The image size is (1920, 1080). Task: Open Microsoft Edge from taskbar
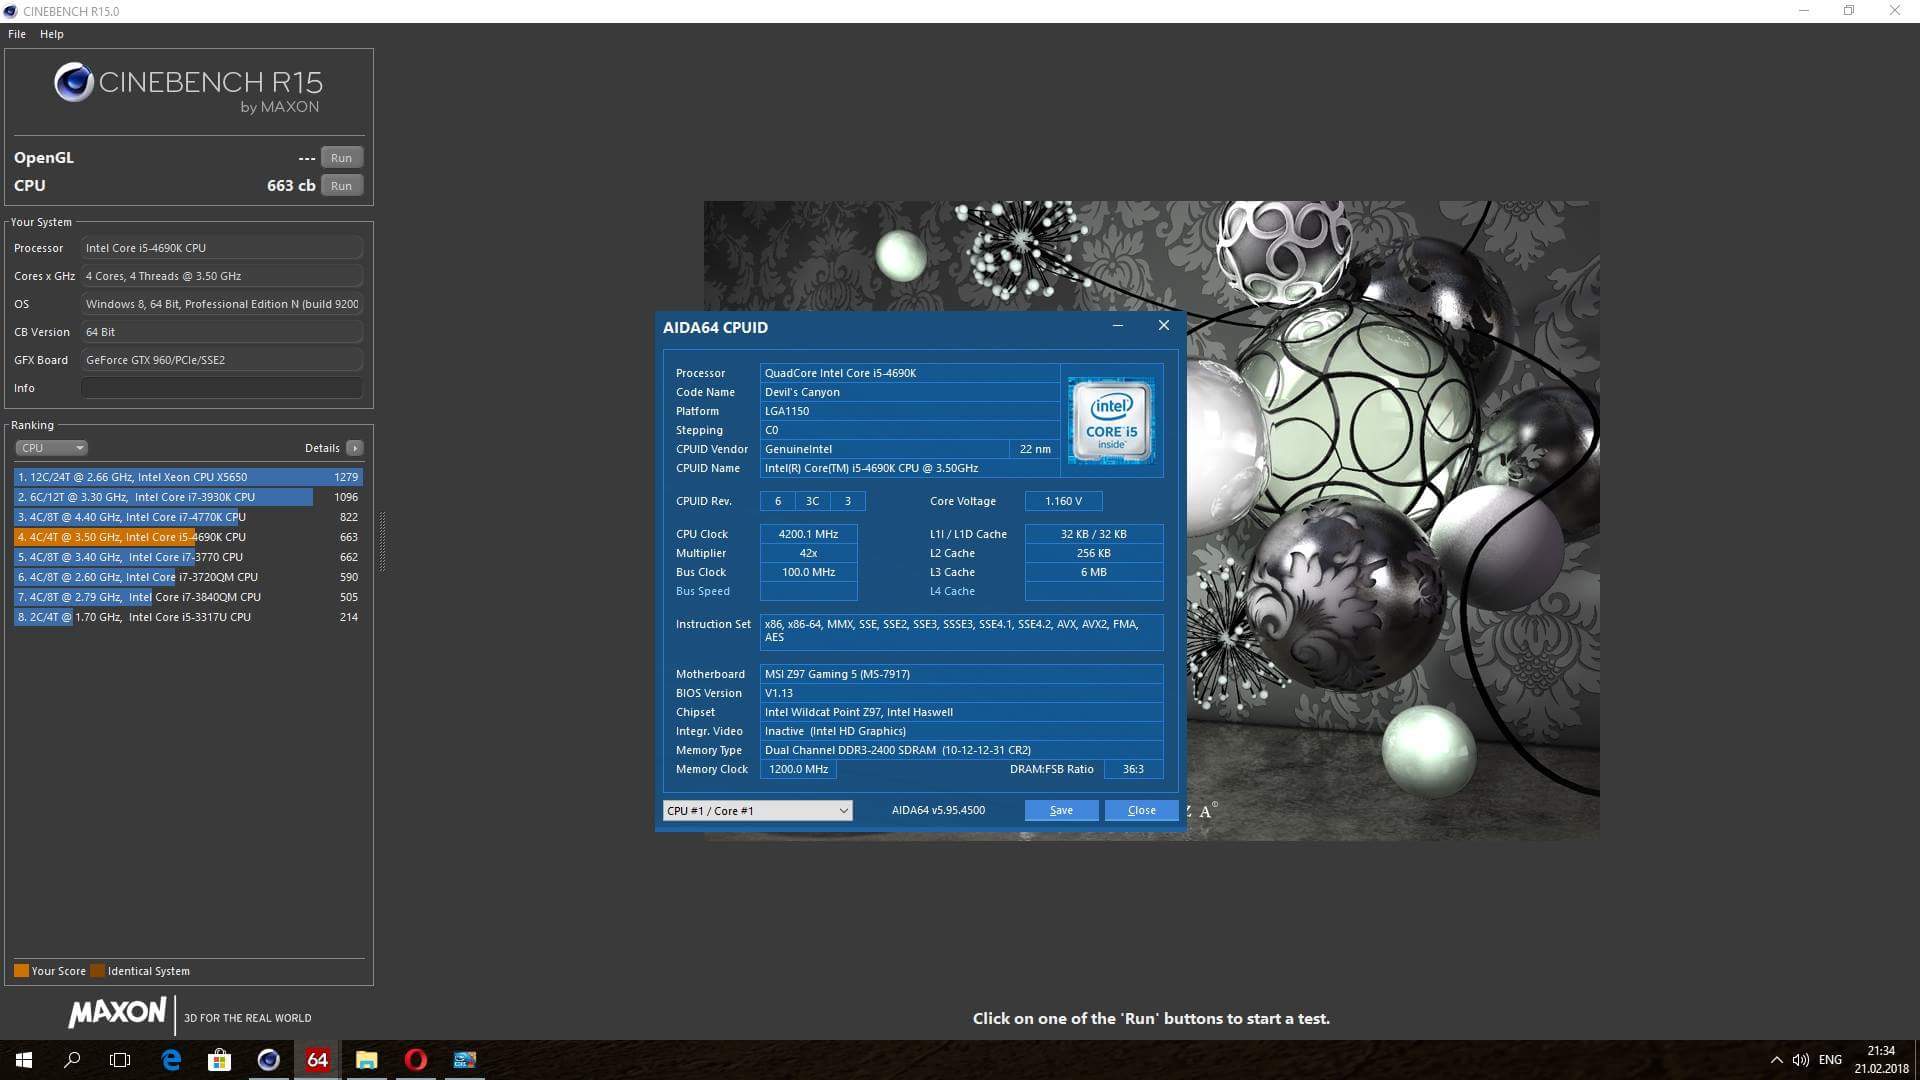(x=171, y=1060)
